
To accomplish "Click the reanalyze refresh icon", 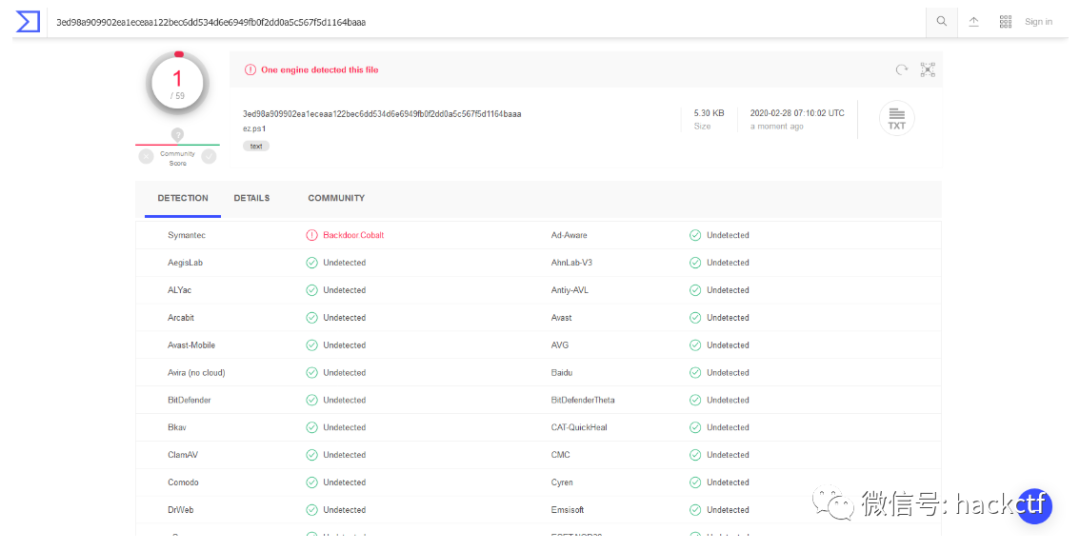I will click(901, 70).
